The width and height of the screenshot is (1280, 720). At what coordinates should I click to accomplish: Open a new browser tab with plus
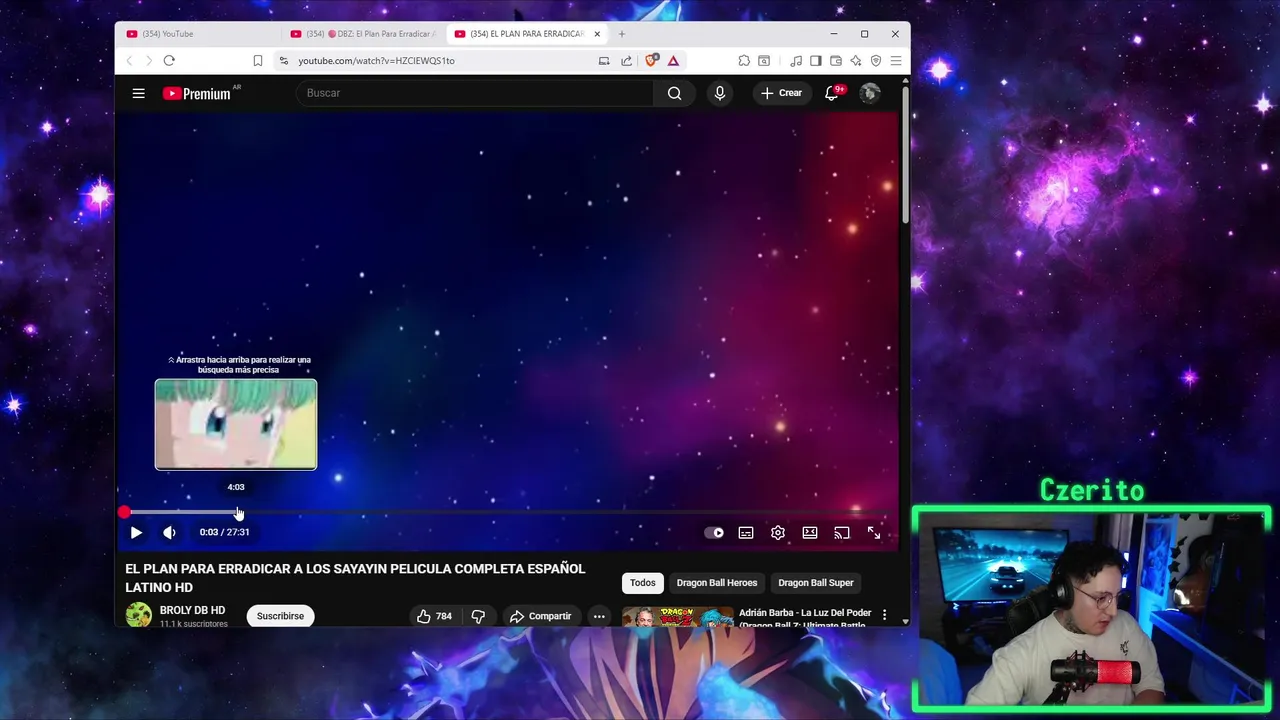[x=622, y=34]
